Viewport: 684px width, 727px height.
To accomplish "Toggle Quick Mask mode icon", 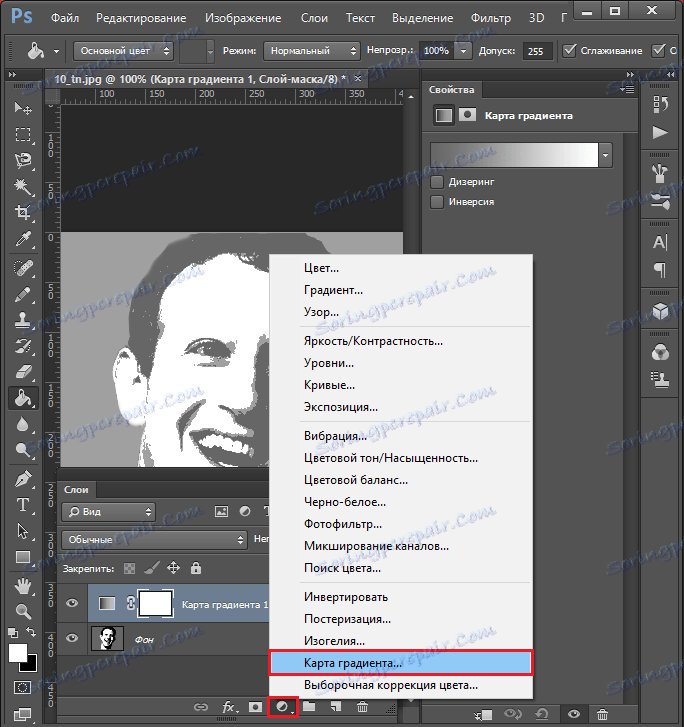I will (22, 687).
